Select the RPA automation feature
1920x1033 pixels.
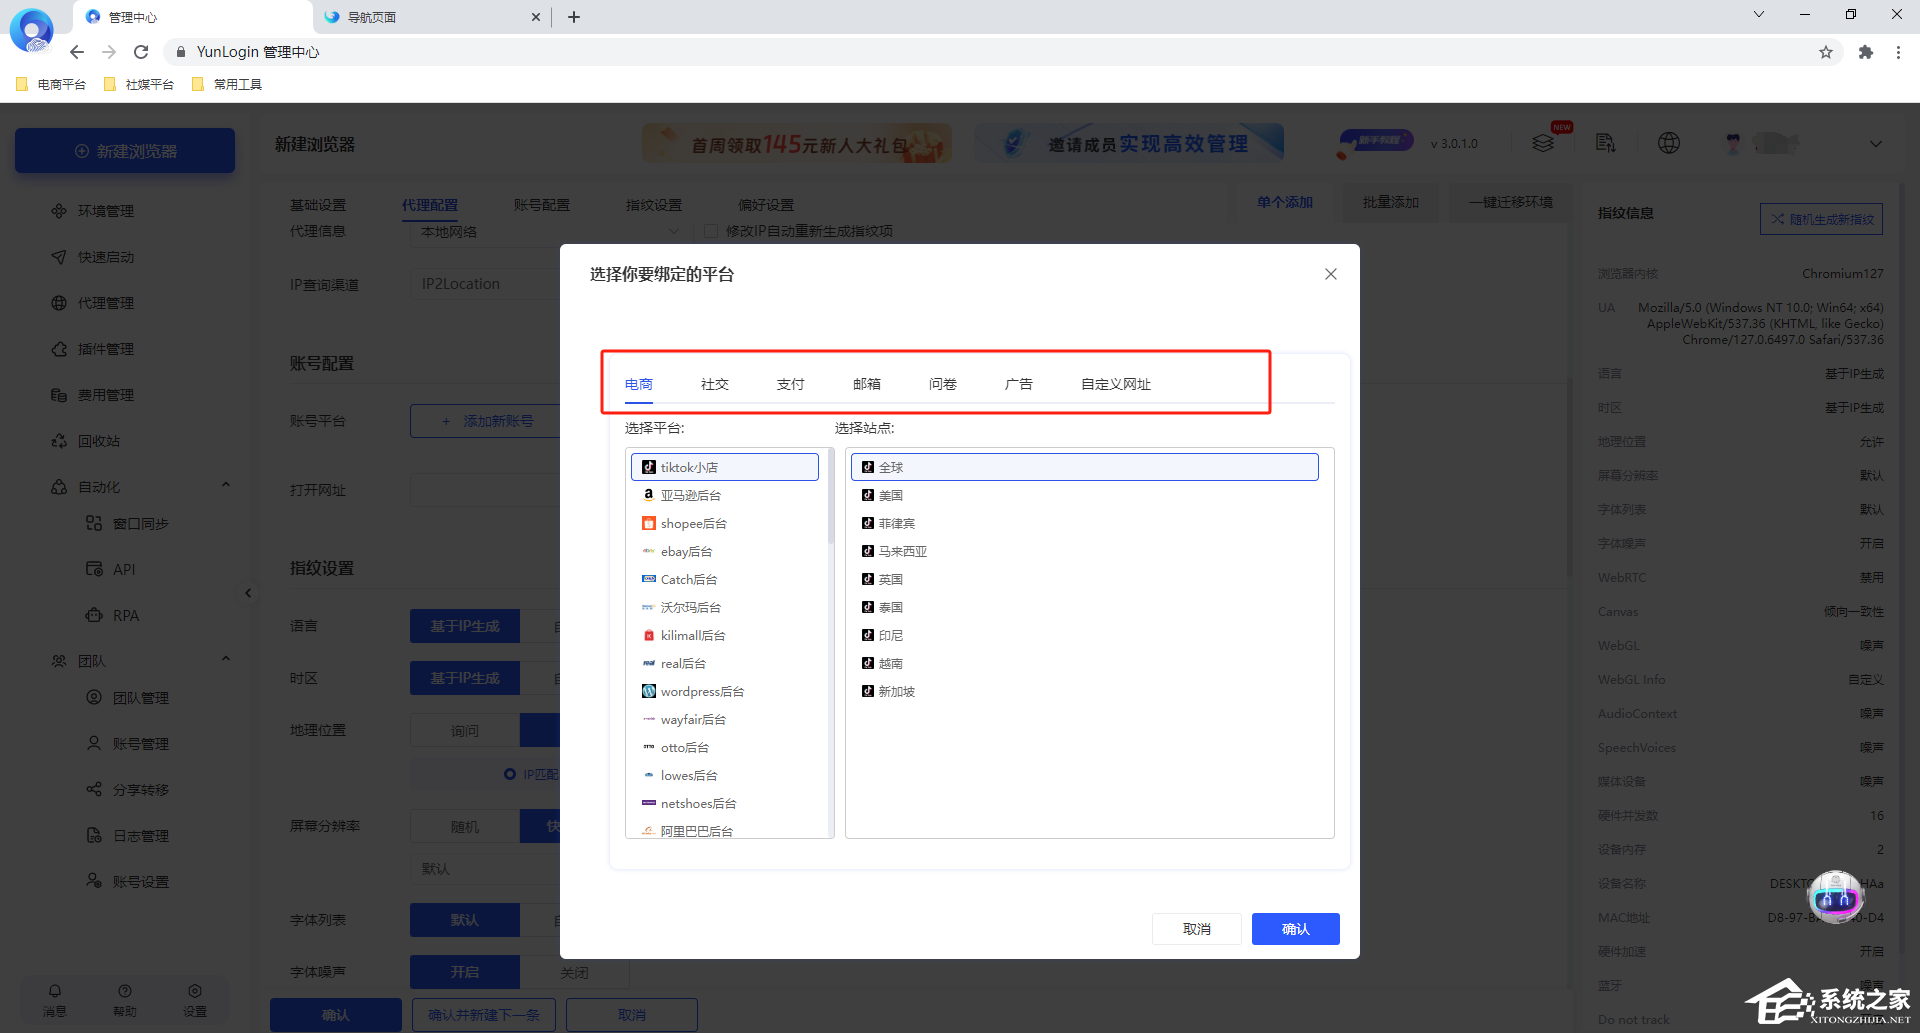coord(124,614)
